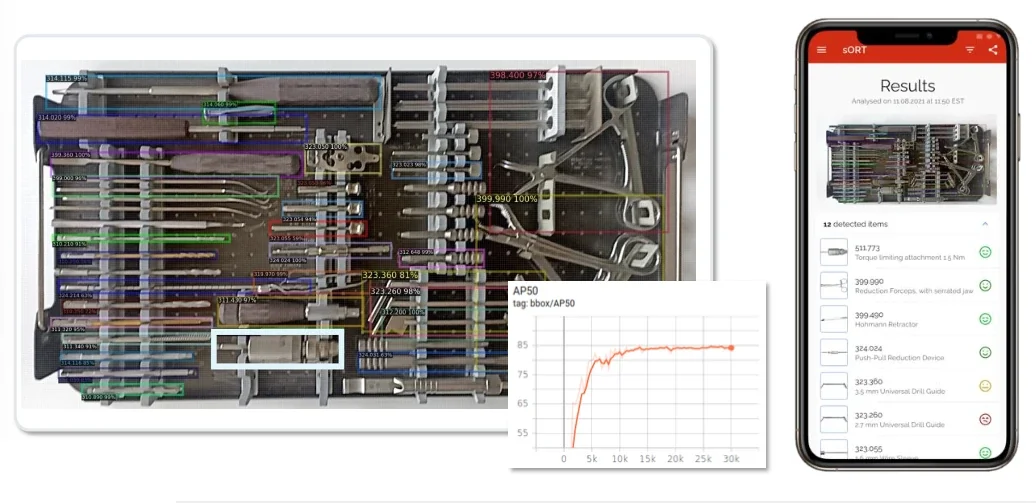
Task: Click the '312.200 100%' detection label
Action: click(x=403, y=311)
